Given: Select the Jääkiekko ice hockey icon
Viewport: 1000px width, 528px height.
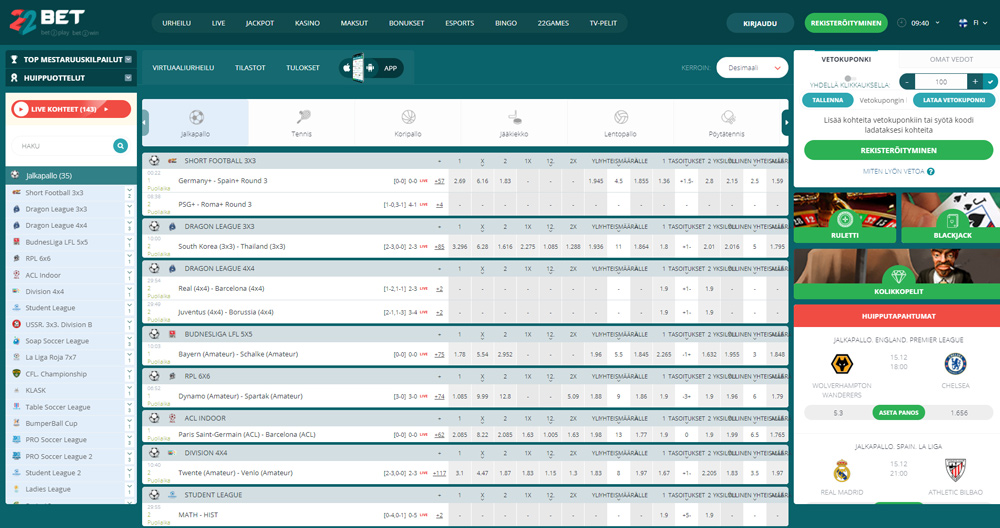Looking at the screenshot, I should 514,117.
